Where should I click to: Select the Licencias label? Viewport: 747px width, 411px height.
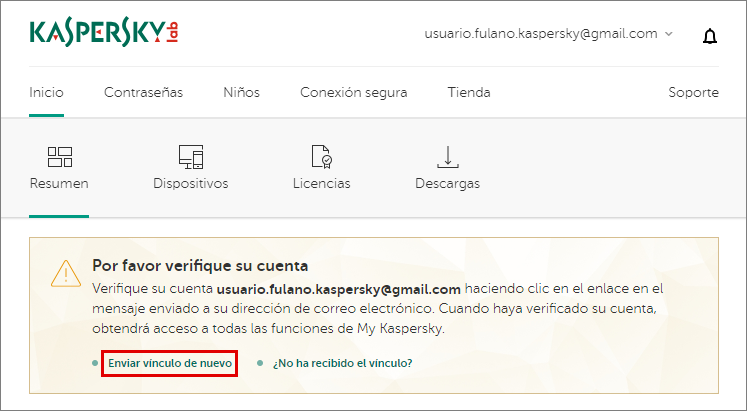click(x=322, y=183)
